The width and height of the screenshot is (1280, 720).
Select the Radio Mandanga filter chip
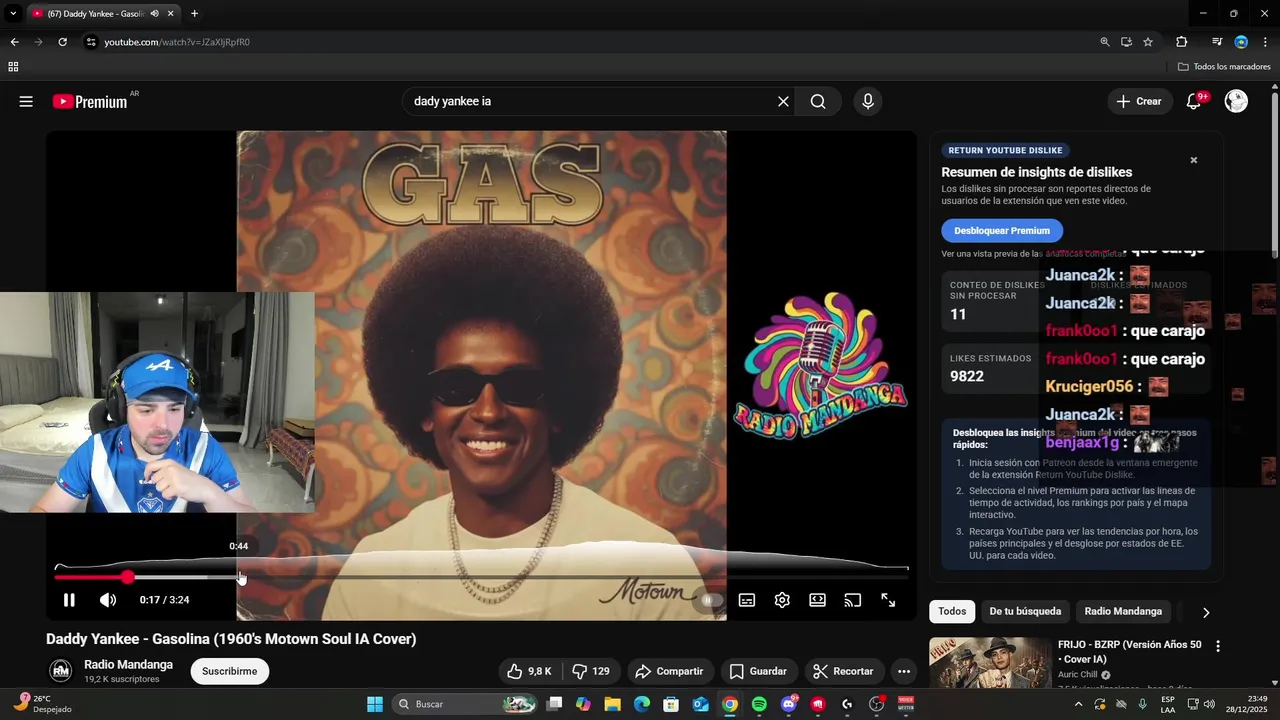click(1123, 611)
